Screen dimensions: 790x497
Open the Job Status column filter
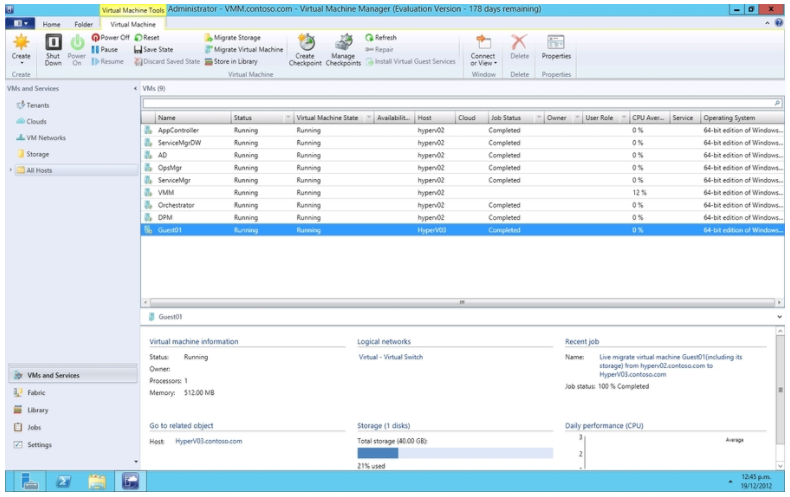tap(538, 118)
